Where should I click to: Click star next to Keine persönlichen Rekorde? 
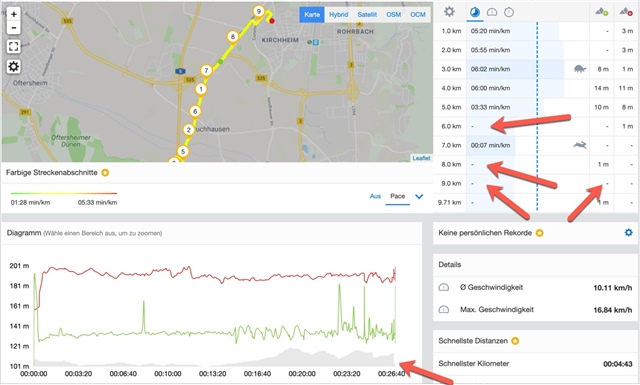pyautogui.click(x=540, y=233)
